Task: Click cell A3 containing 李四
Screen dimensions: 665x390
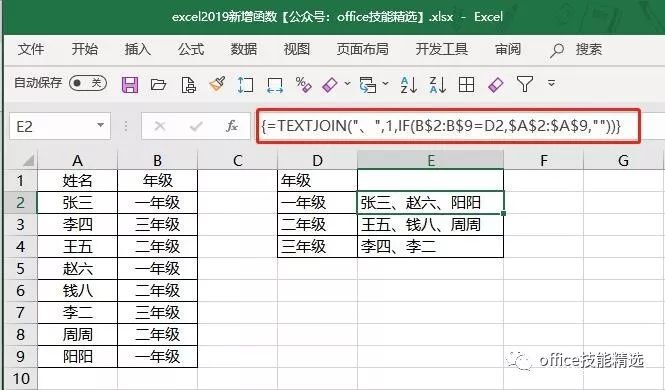Action: tap(77, 225)
